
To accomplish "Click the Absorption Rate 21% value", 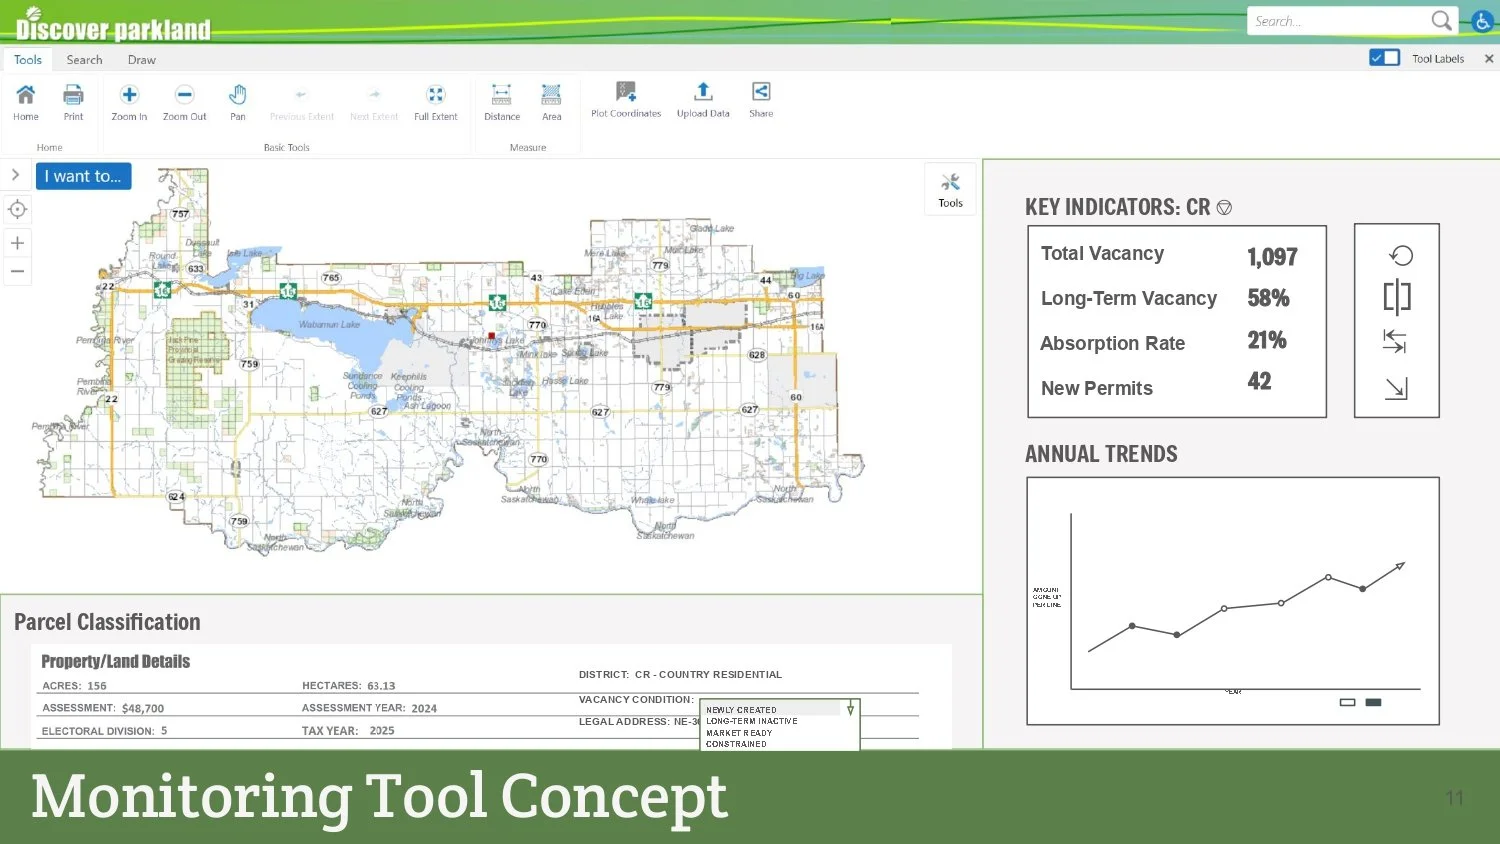I will click(x=1267, y=340).
